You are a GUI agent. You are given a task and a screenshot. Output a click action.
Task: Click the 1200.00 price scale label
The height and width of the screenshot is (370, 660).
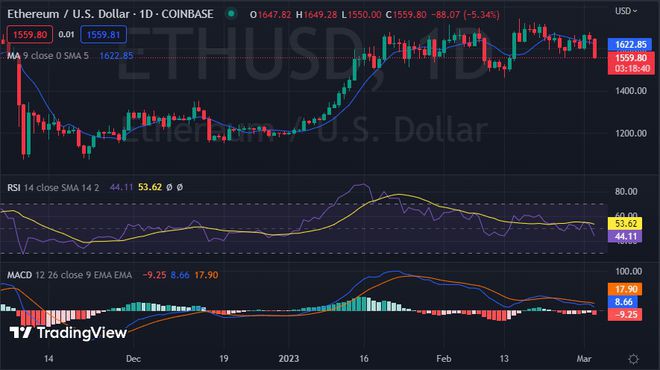click(630, 133)
